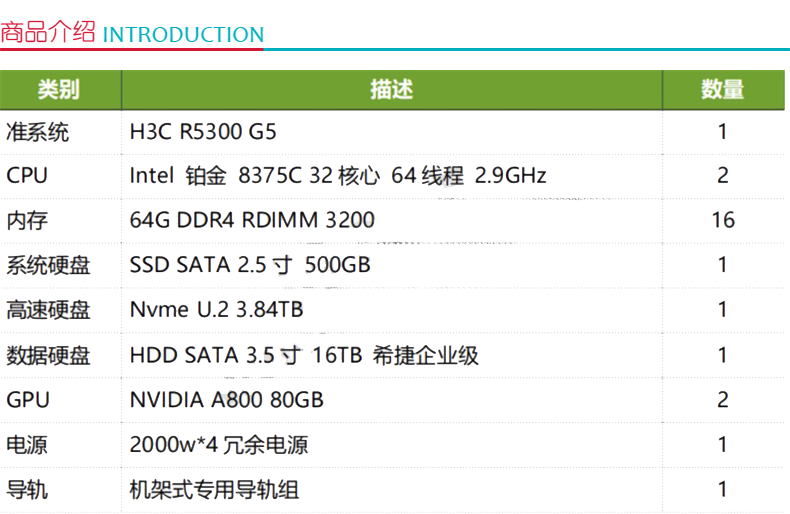Image resolution: width=790 pixels, height=514 pixels.
Task: Click the memory quantity value 16
Action: pos(723,220)
